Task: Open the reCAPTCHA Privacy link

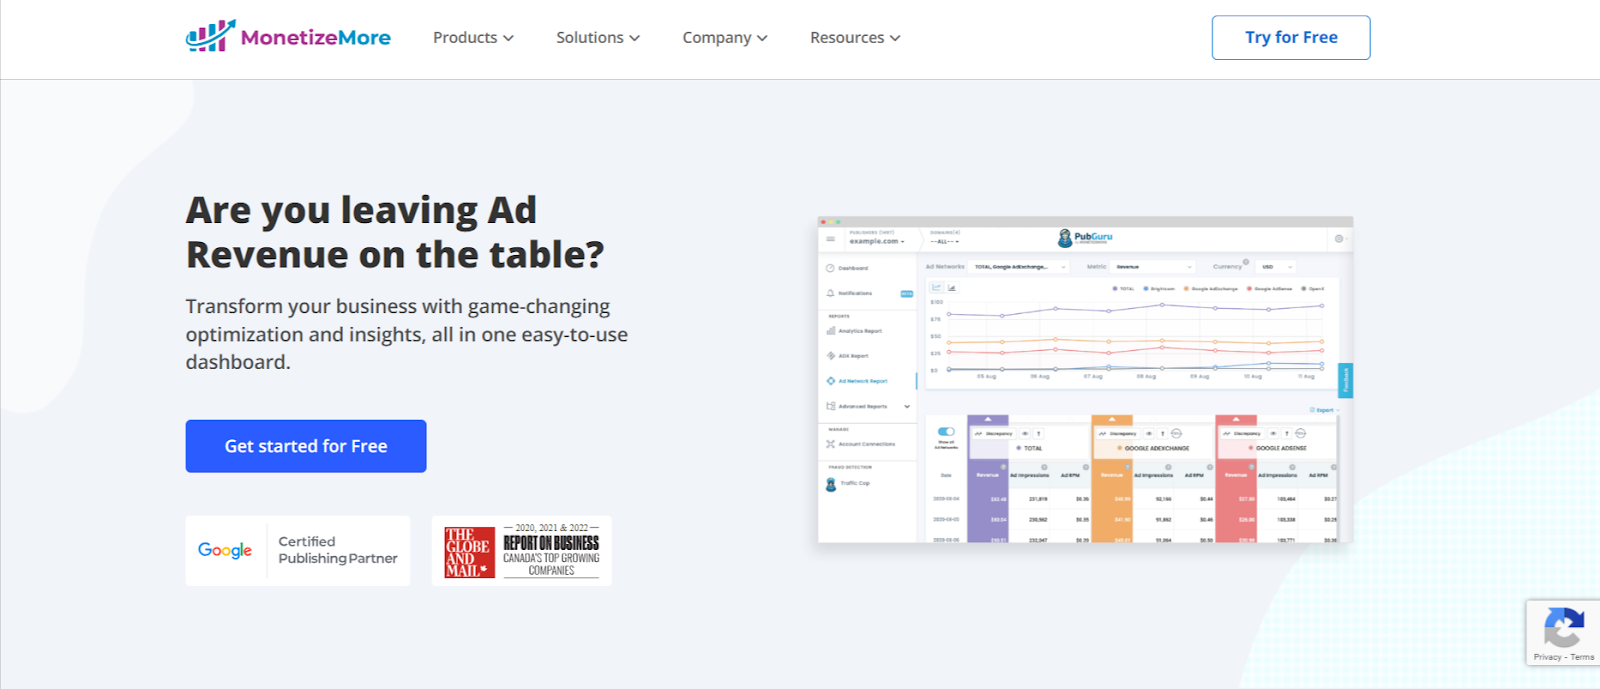Action: click(x=1547, y=657)
